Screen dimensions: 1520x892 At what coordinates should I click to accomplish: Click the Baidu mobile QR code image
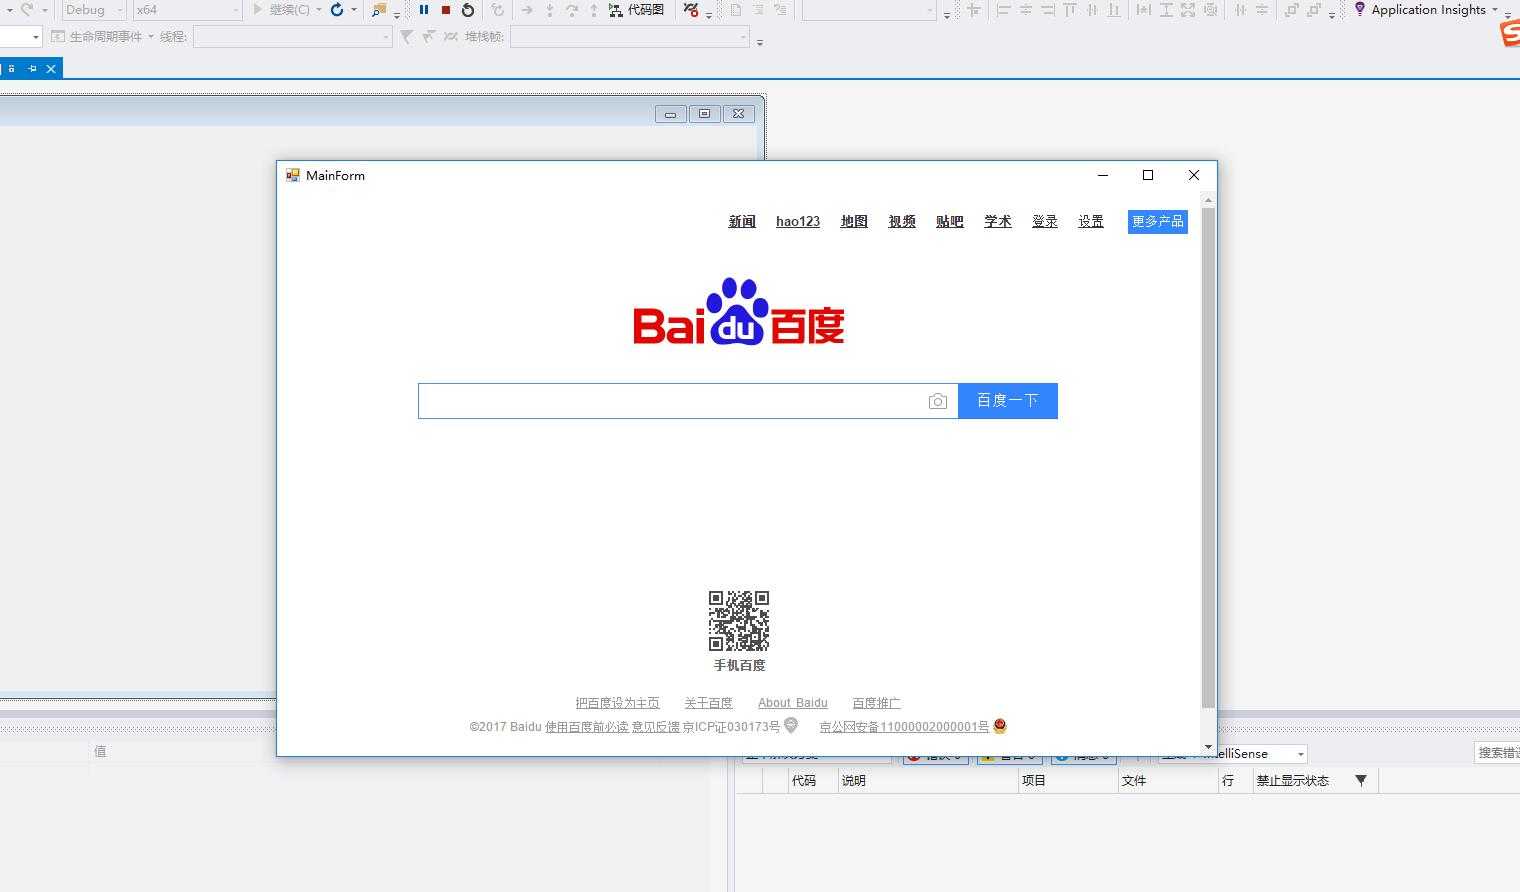tap(739, 621)
